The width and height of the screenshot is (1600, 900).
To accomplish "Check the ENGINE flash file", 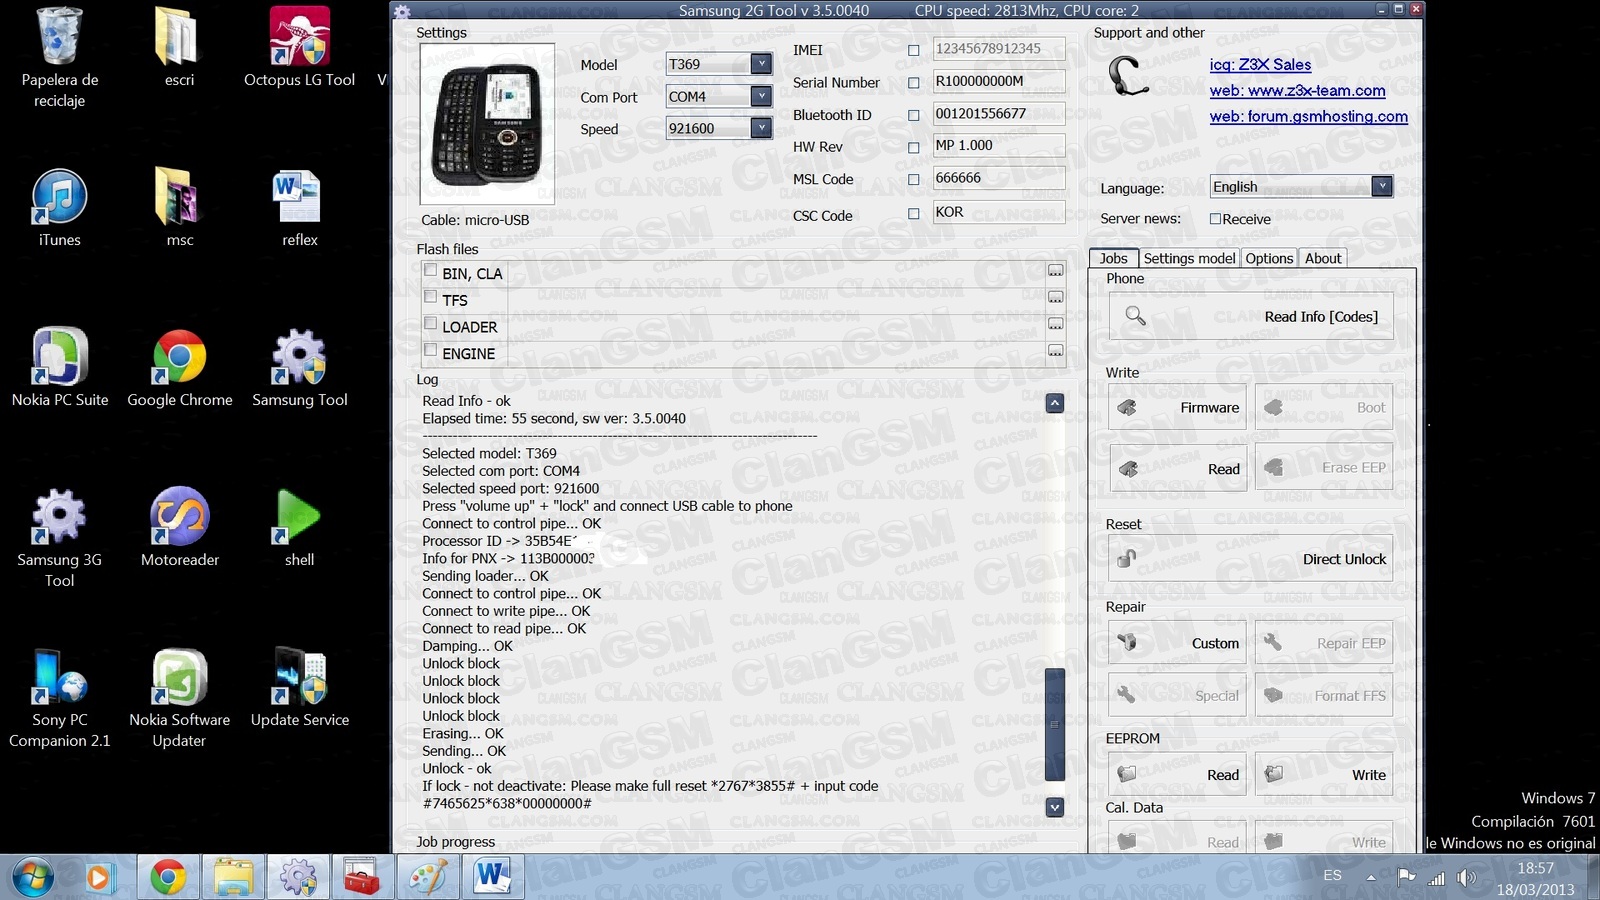I will [x=430, y=350].
